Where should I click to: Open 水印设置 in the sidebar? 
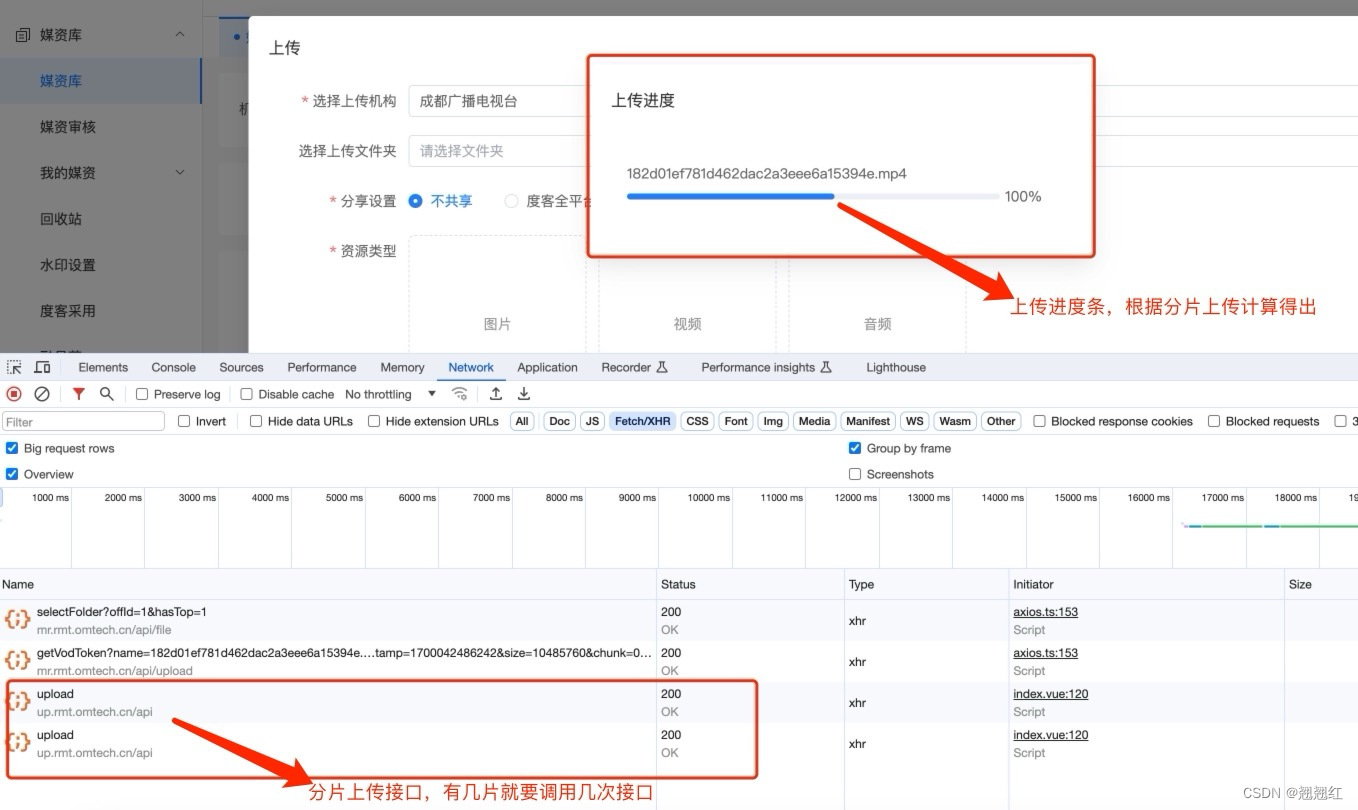[x=68, y=265]
